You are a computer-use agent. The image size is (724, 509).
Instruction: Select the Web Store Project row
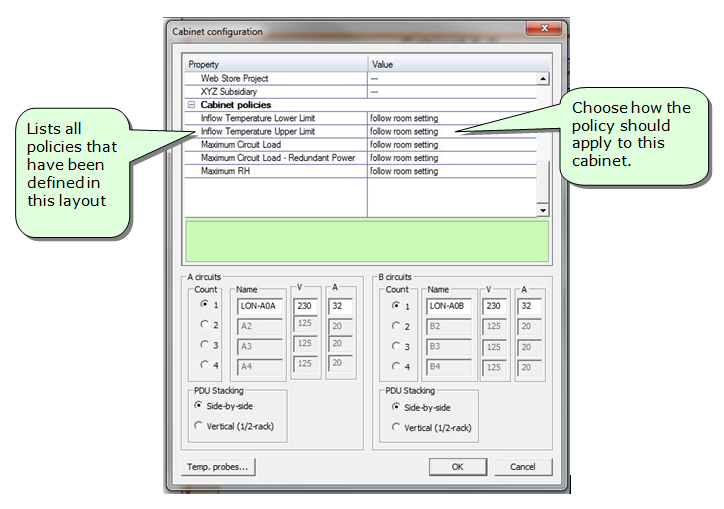[x=275, y=78]
